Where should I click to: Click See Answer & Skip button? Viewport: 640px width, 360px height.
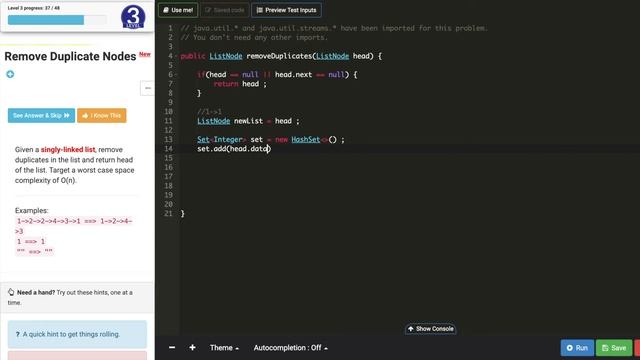tap(41, 116)
